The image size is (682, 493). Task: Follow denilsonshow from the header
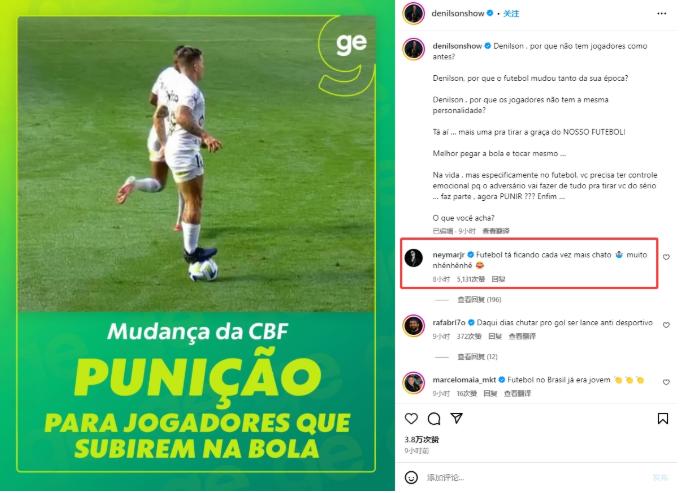[511, 13]
